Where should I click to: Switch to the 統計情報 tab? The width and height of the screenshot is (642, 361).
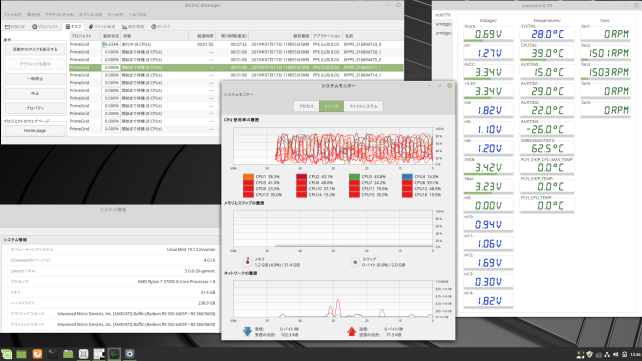(x=133, y=27)
